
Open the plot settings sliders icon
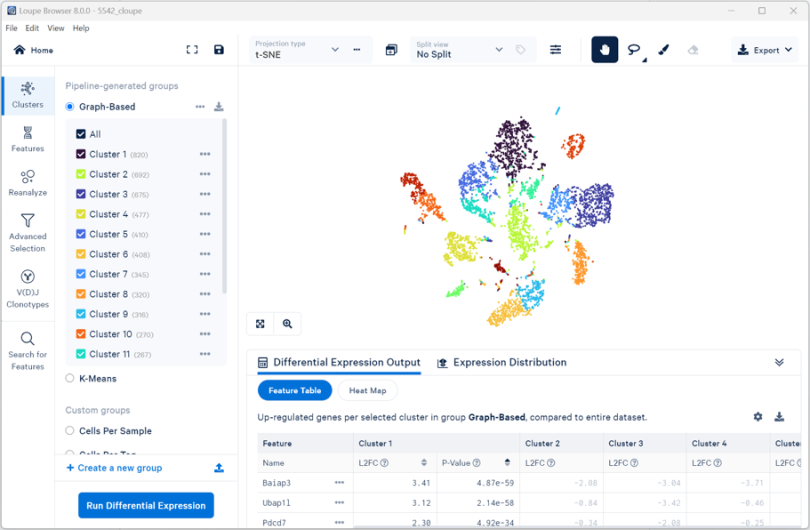pos(556,50)
